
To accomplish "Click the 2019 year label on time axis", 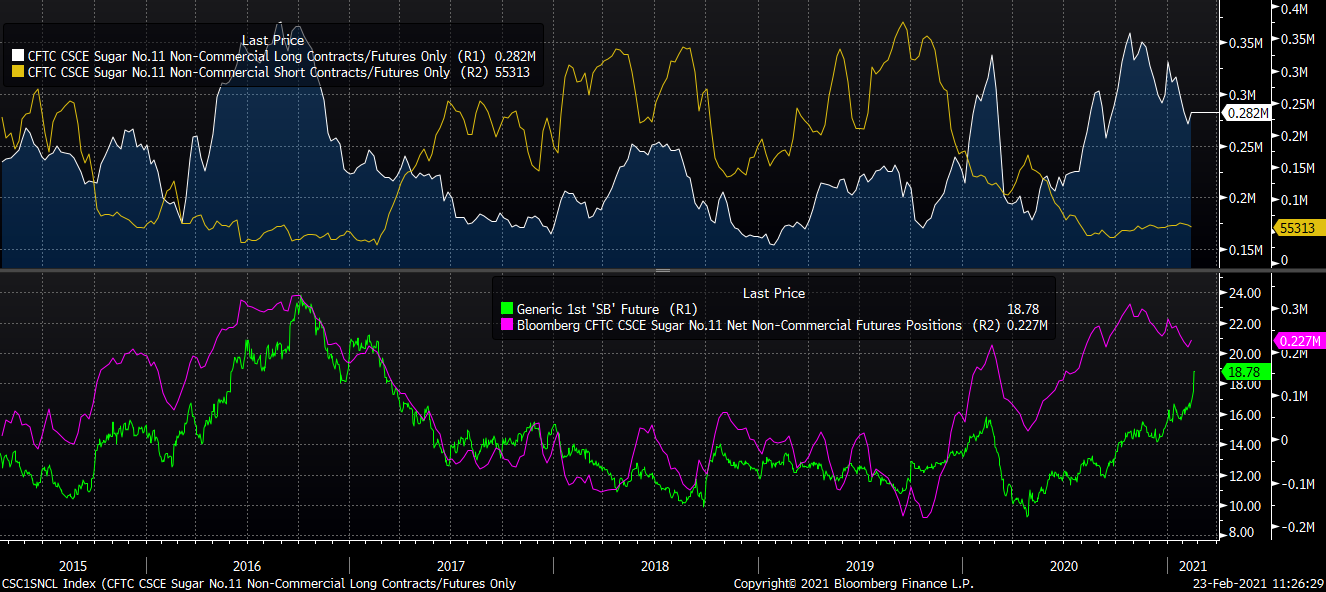I will 859,565.
